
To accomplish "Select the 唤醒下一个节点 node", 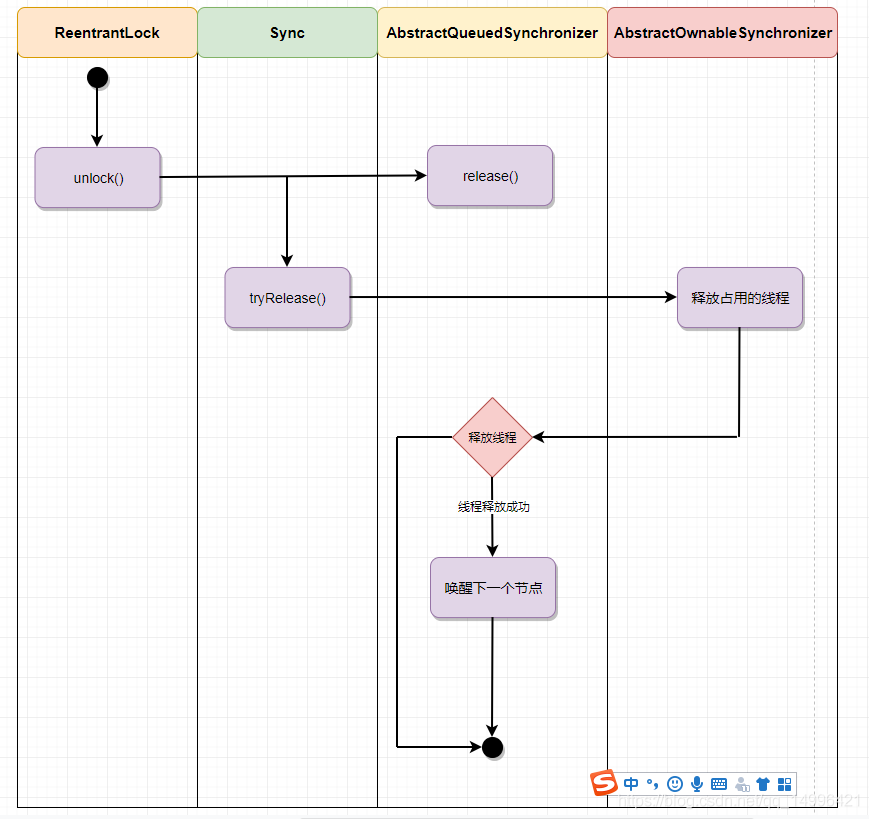I will pos(493,588).
